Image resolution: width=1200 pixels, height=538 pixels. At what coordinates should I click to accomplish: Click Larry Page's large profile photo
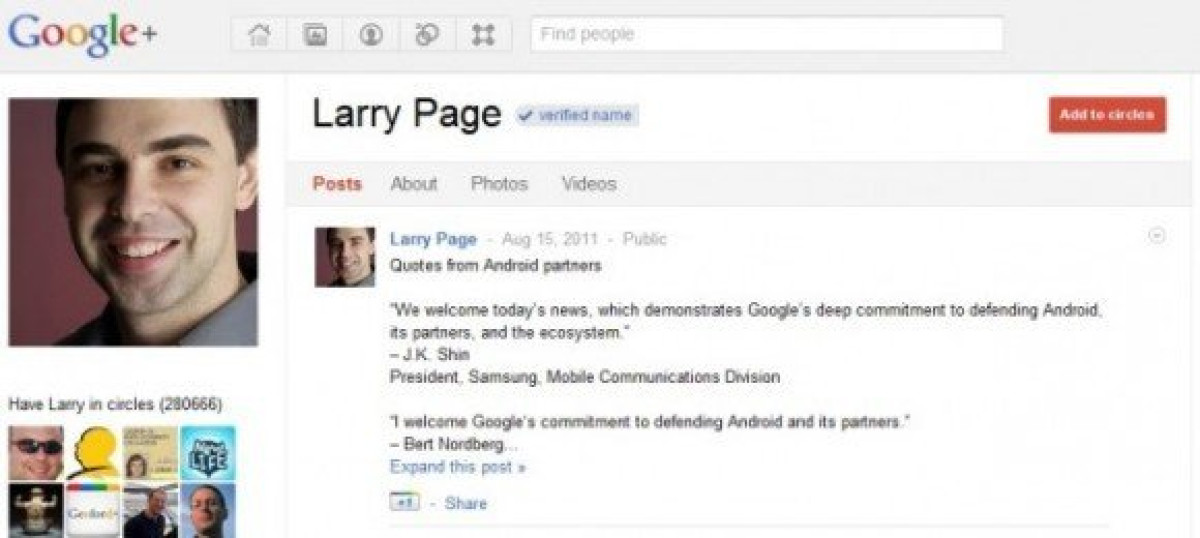[x=133, y=222]
